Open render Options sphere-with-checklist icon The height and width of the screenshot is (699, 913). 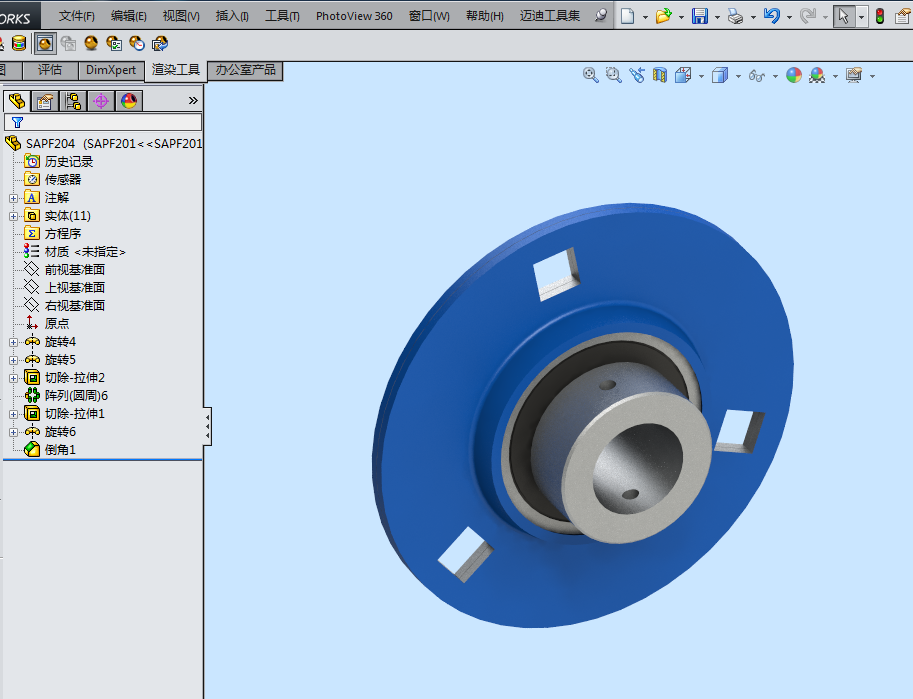coord(114,43)
